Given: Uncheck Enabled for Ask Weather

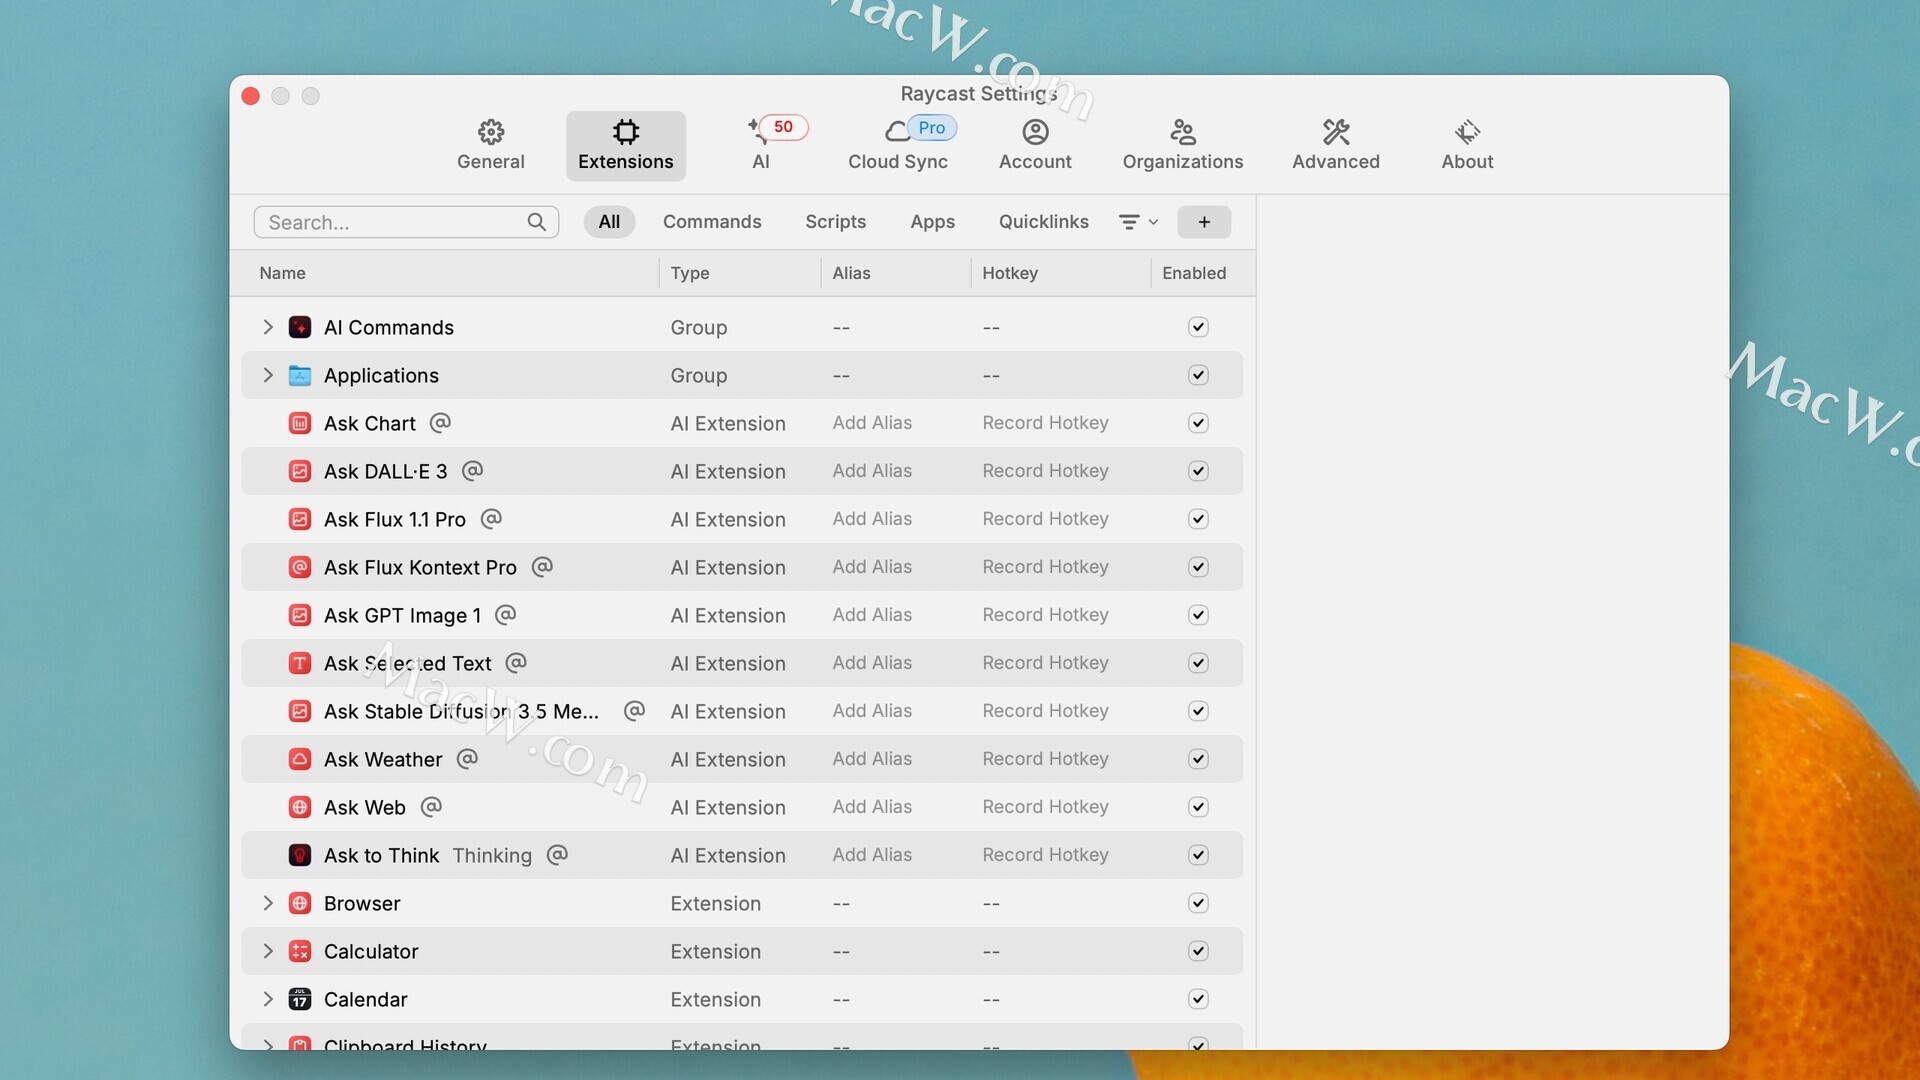Looking at the screenshot, I should tap(1198, 759).
